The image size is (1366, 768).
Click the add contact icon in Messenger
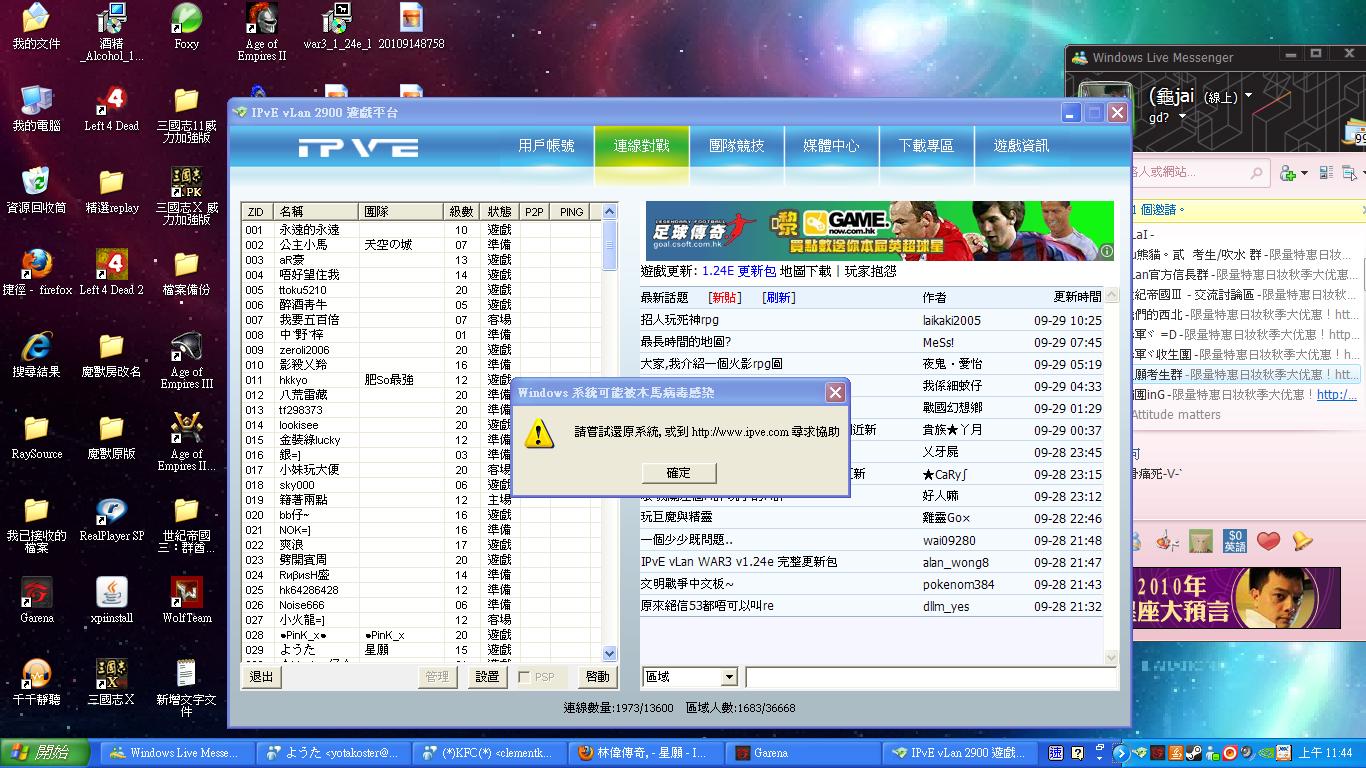pos(1289,173)
